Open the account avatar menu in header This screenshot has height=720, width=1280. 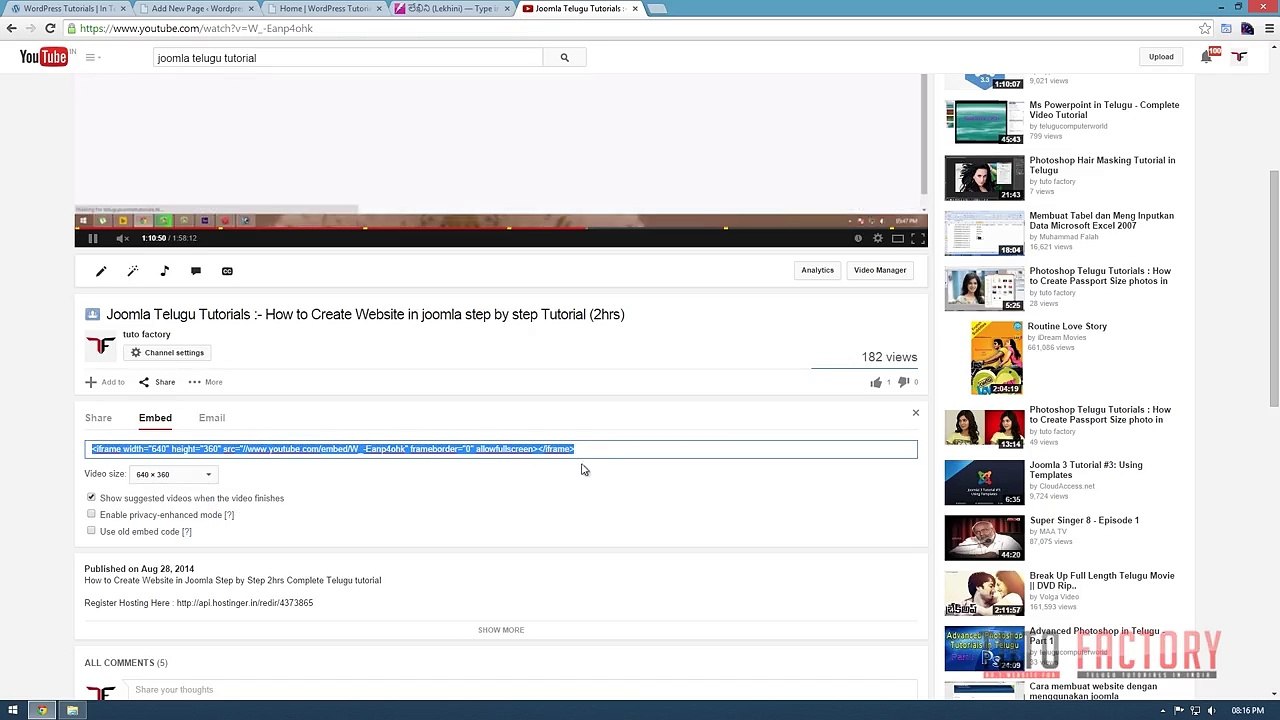pyautogui.click(x=1239, y=57)
